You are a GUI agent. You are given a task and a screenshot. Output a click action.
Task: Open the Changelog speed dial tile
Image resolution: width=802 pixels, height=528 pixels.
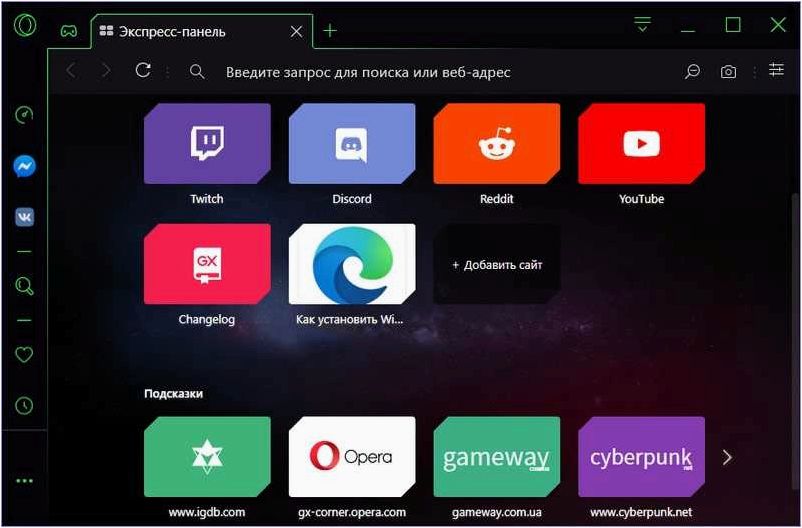(207, 264)
